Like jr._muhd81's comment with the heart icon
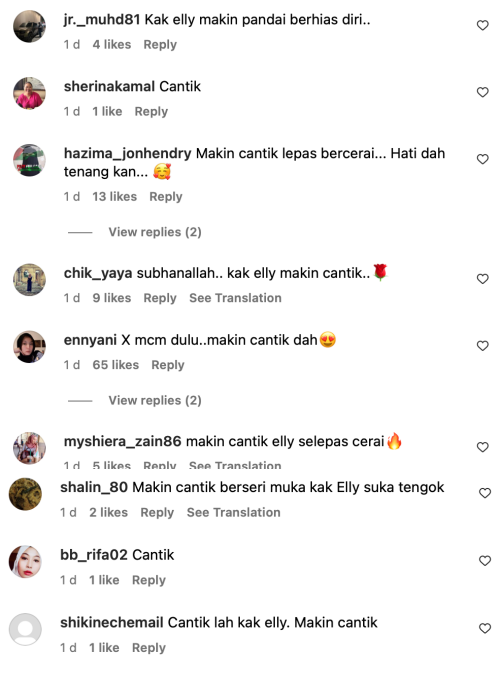Image resolution: width=500 pixels, height=673 pixels. [482, 25]
